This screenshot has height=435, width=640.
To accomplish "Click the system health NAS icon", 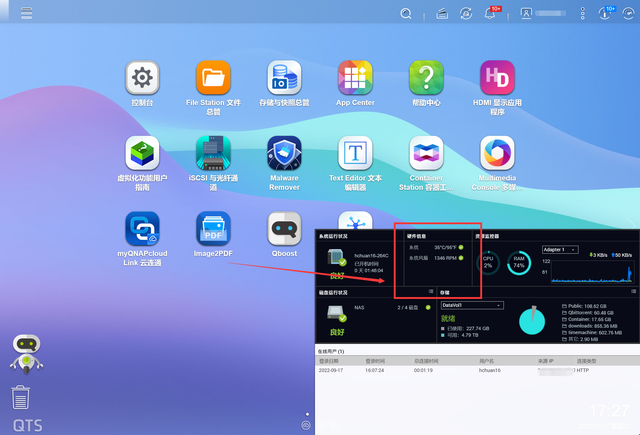I will 337,258.
